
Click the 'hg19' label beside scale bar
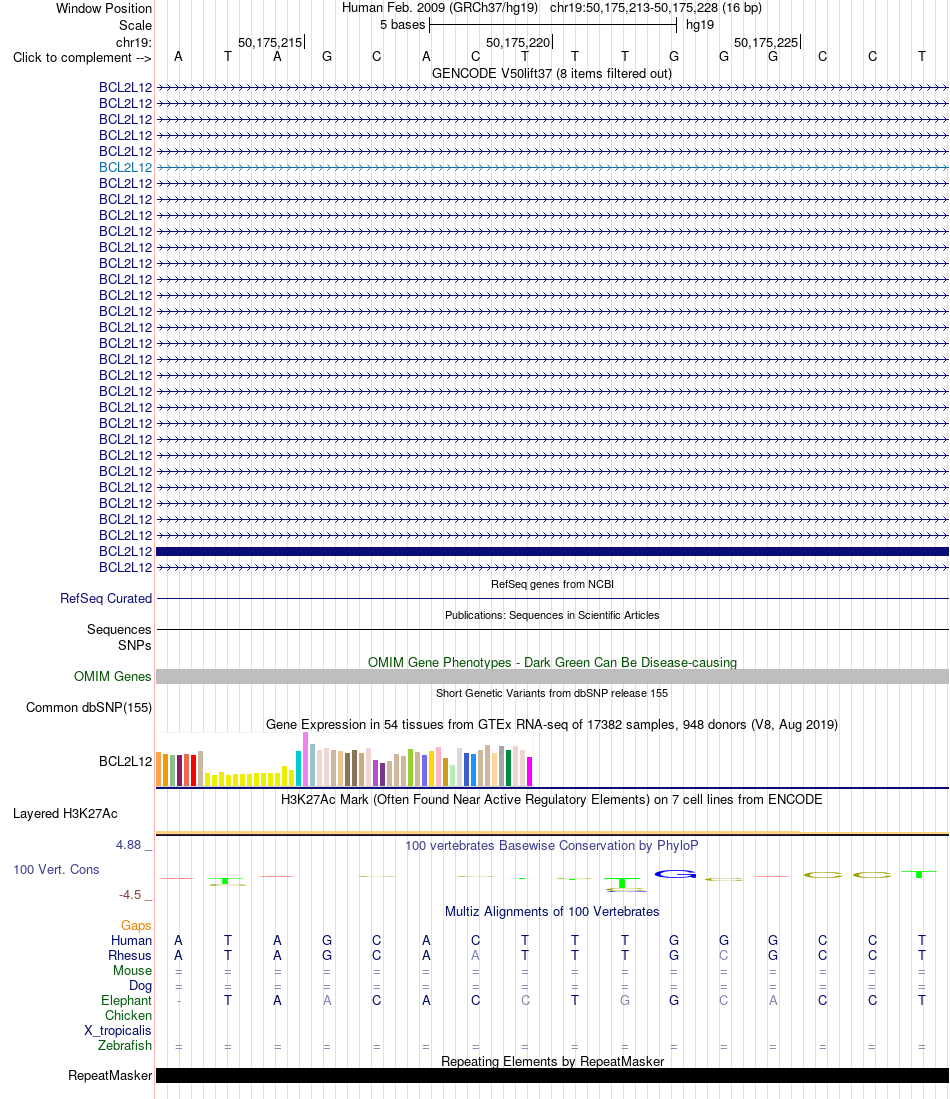700,25
